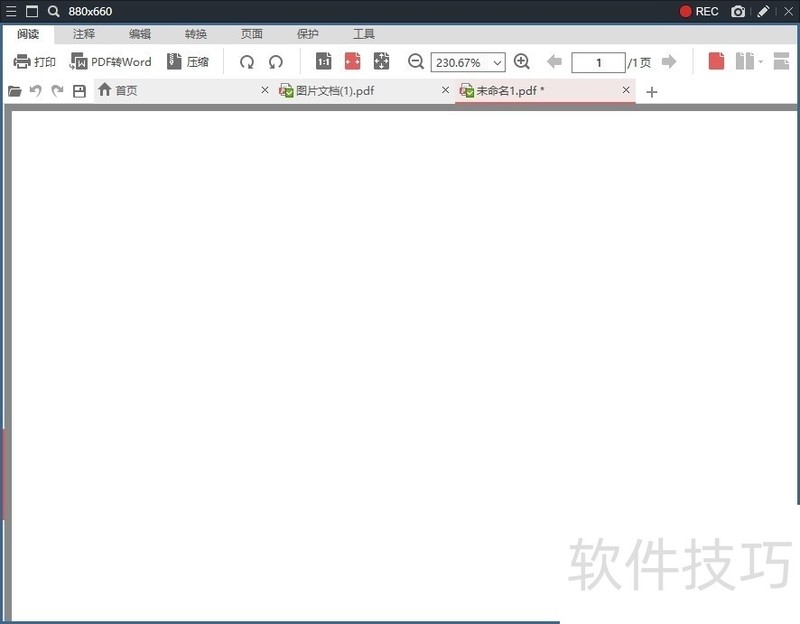
Task: Click the 打印 print button
Action: coord(34,62)
